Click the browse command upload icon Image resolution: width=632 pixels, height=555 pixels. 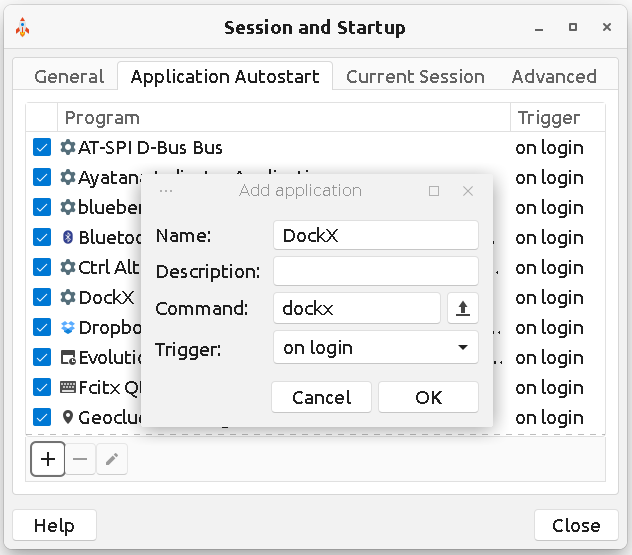462,309
